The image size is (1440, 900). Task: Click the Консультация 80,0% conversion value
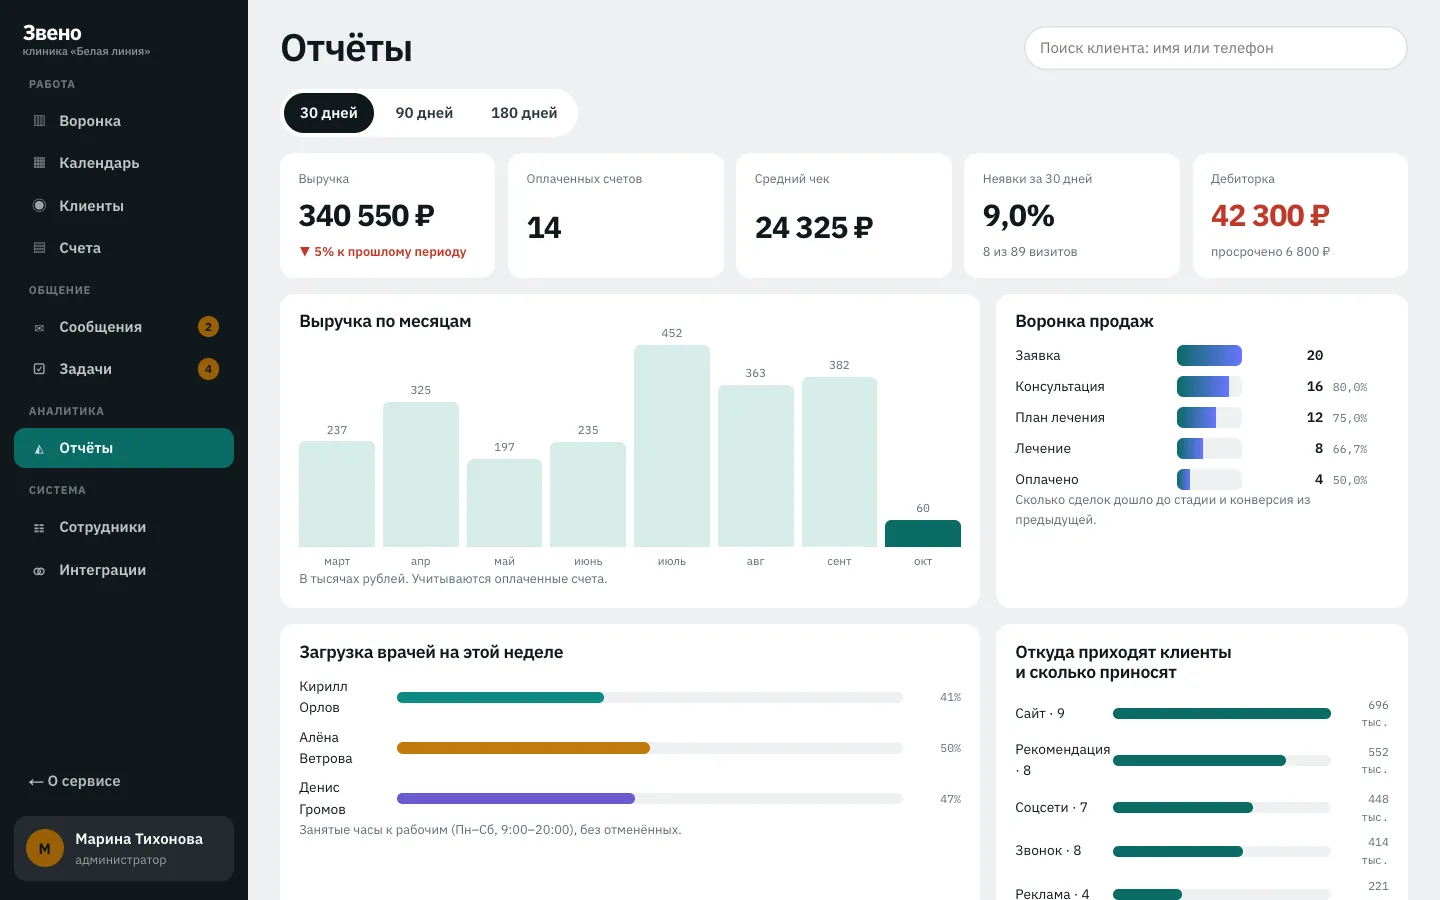tap(1350, 387)
